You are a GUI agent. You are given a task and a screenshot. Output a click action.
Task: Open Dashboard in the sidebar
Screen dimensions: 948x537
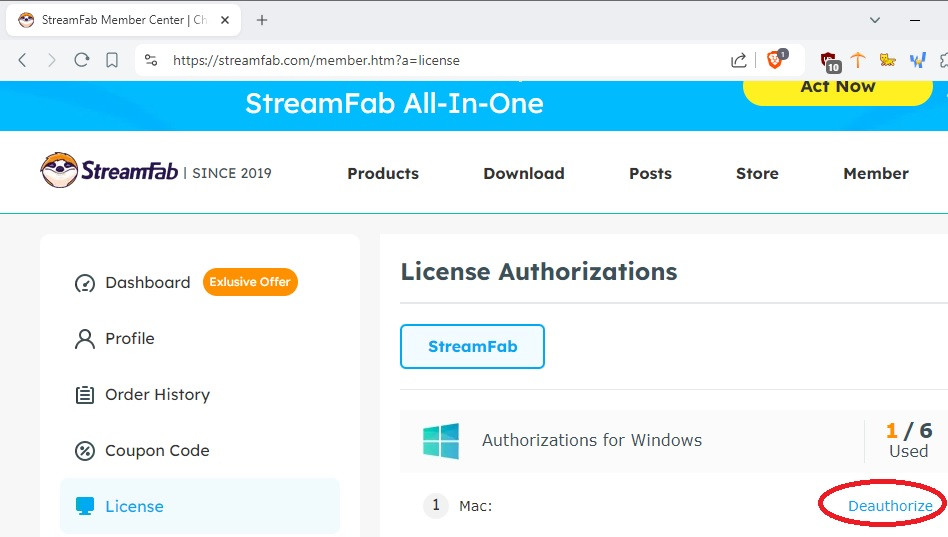tap(148, 283)
